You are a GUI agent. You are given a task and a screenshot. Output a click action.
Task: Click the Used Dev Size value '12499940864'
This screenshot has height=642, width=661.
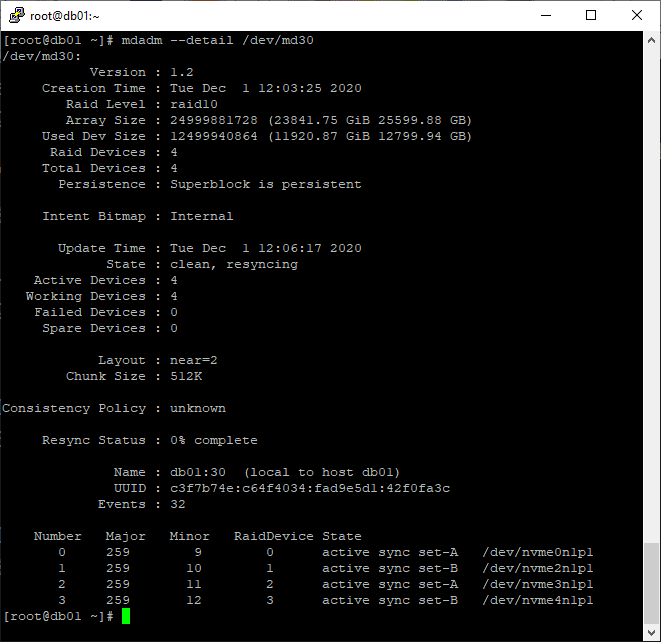pyautogui.click(x=214, y=136)
